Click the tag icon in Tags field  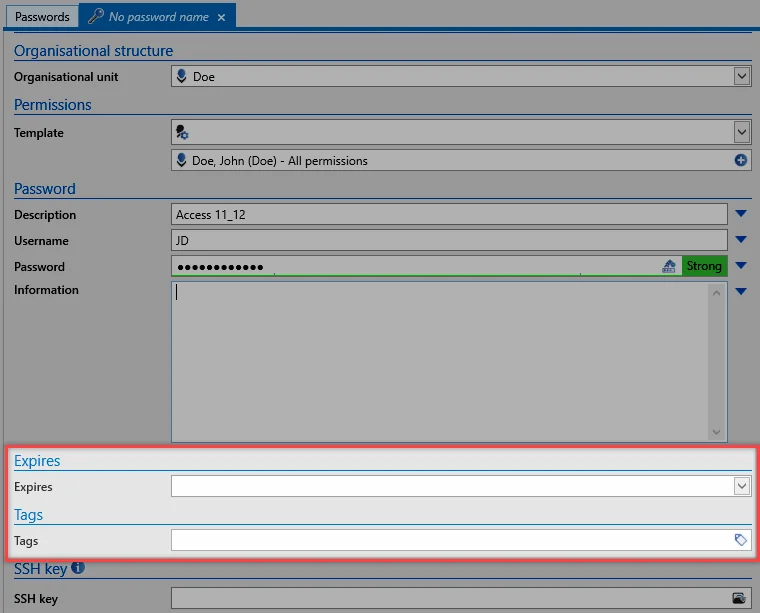[740, 540]
